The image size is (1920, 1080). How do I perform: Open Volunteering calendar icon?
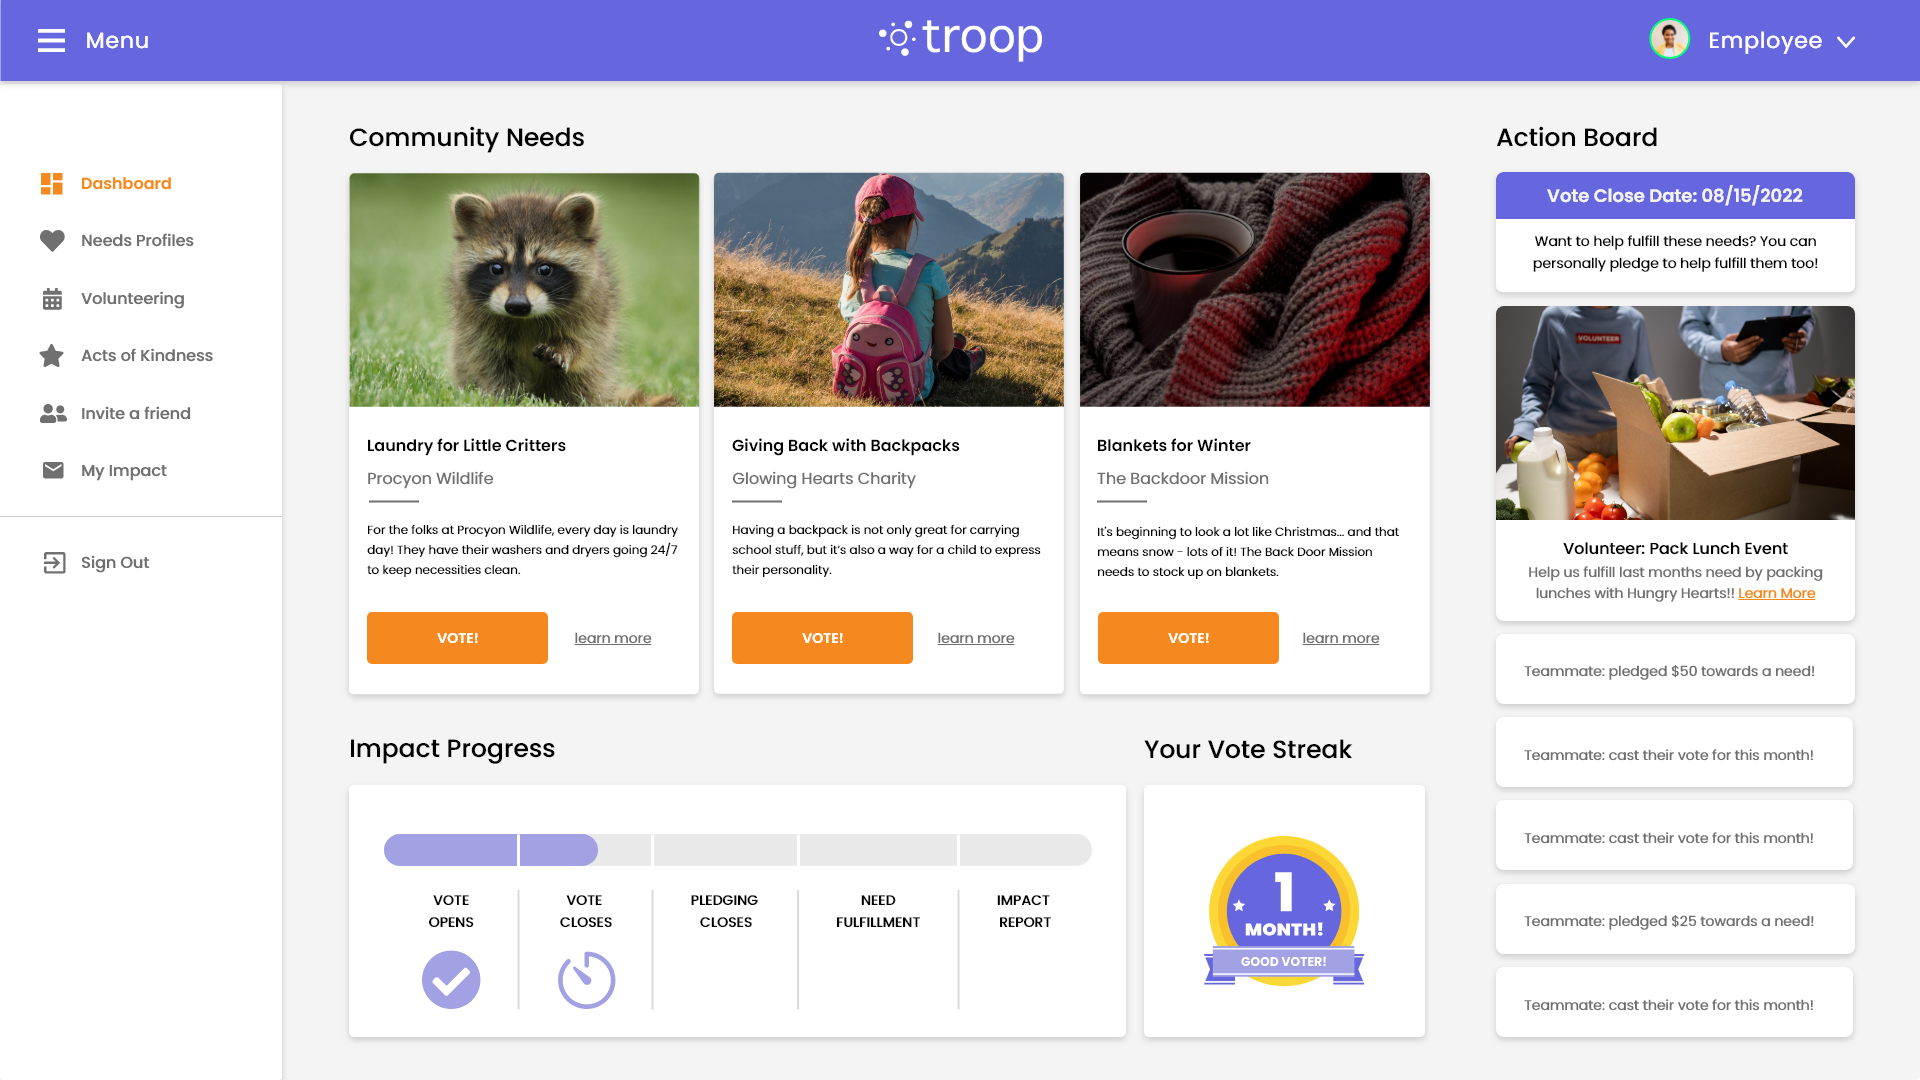coord(52,299)
